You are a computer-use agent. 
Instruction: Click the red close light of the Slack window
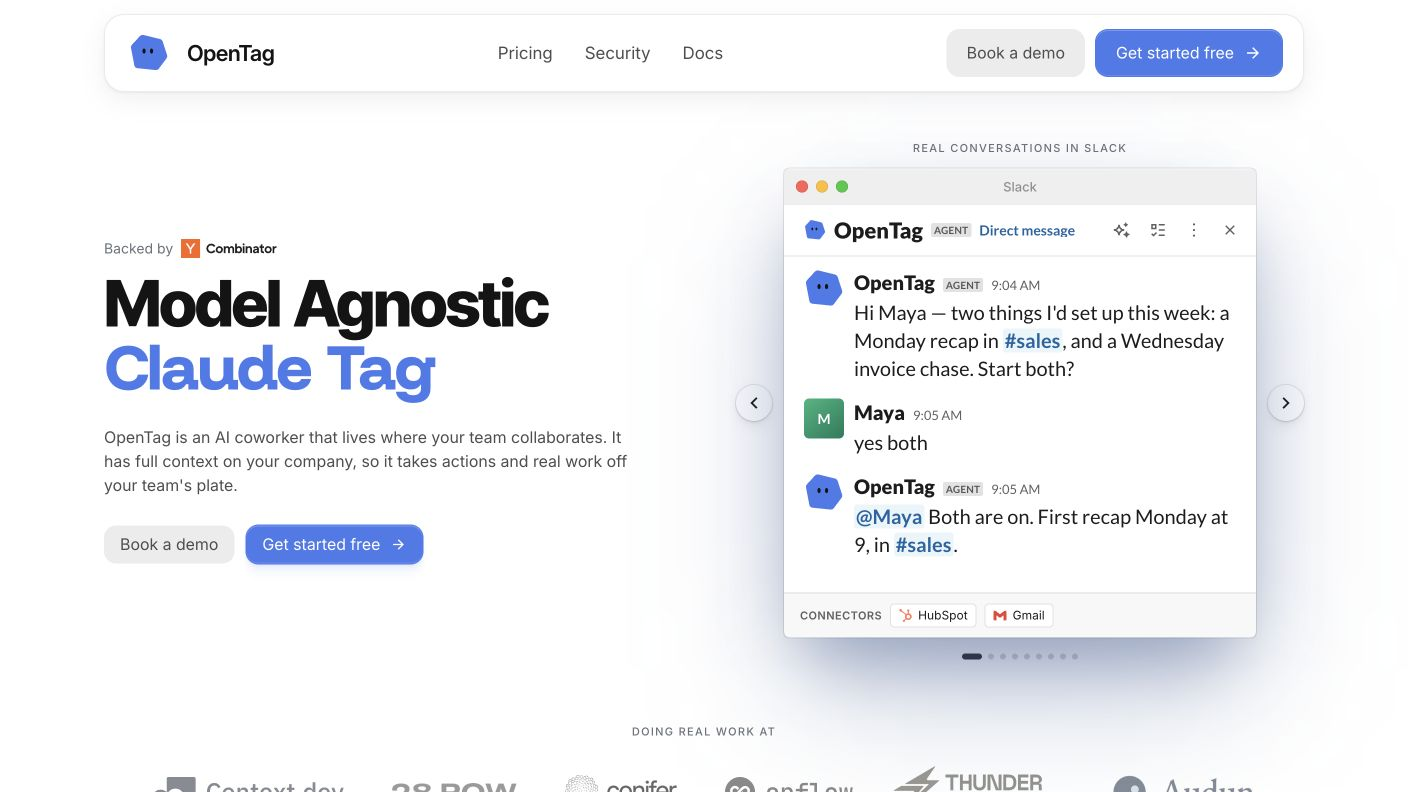(802, 187)
